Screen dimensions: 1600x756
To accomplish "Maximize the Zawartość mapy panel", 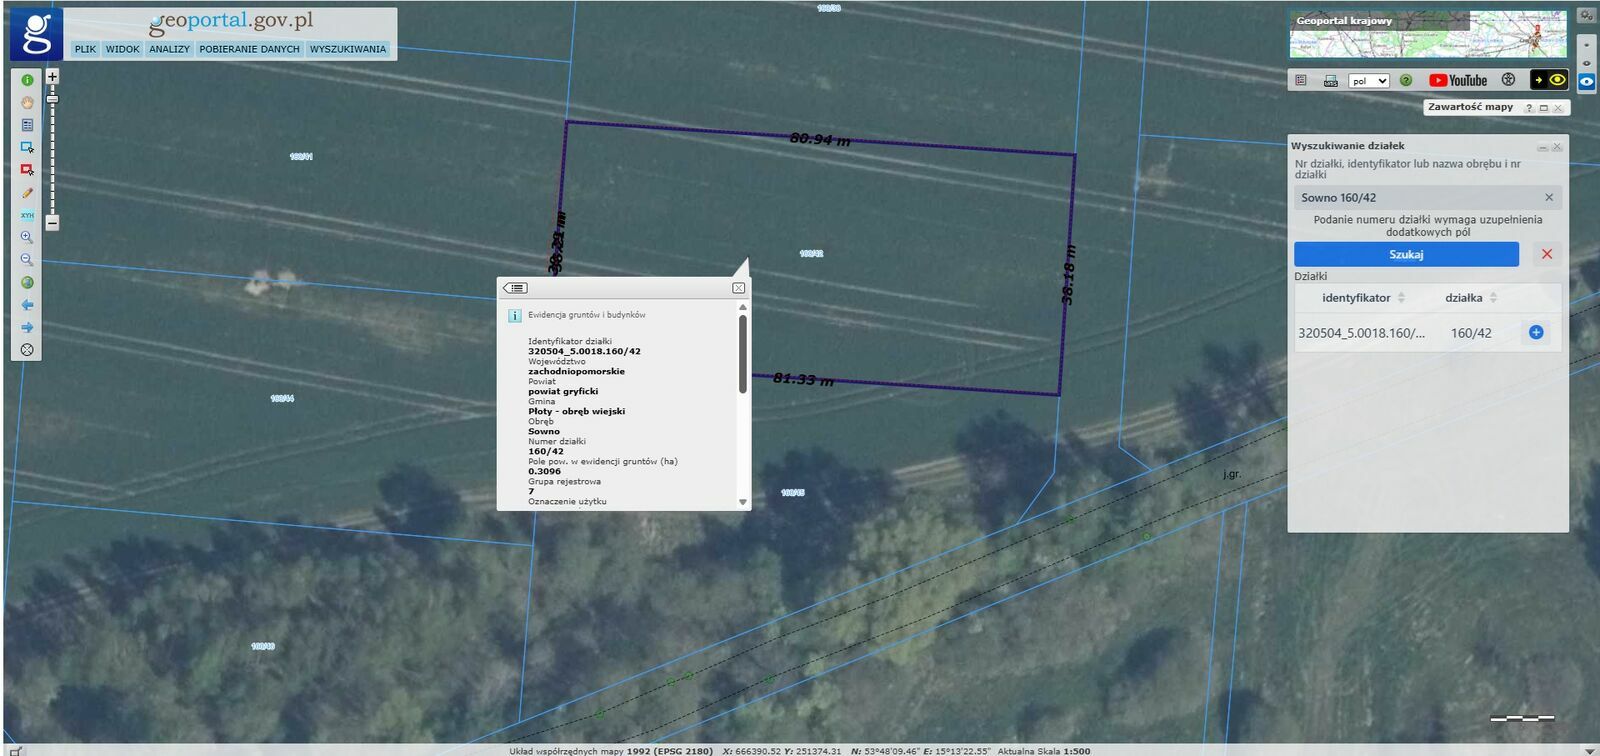I will pos(1543,108).
